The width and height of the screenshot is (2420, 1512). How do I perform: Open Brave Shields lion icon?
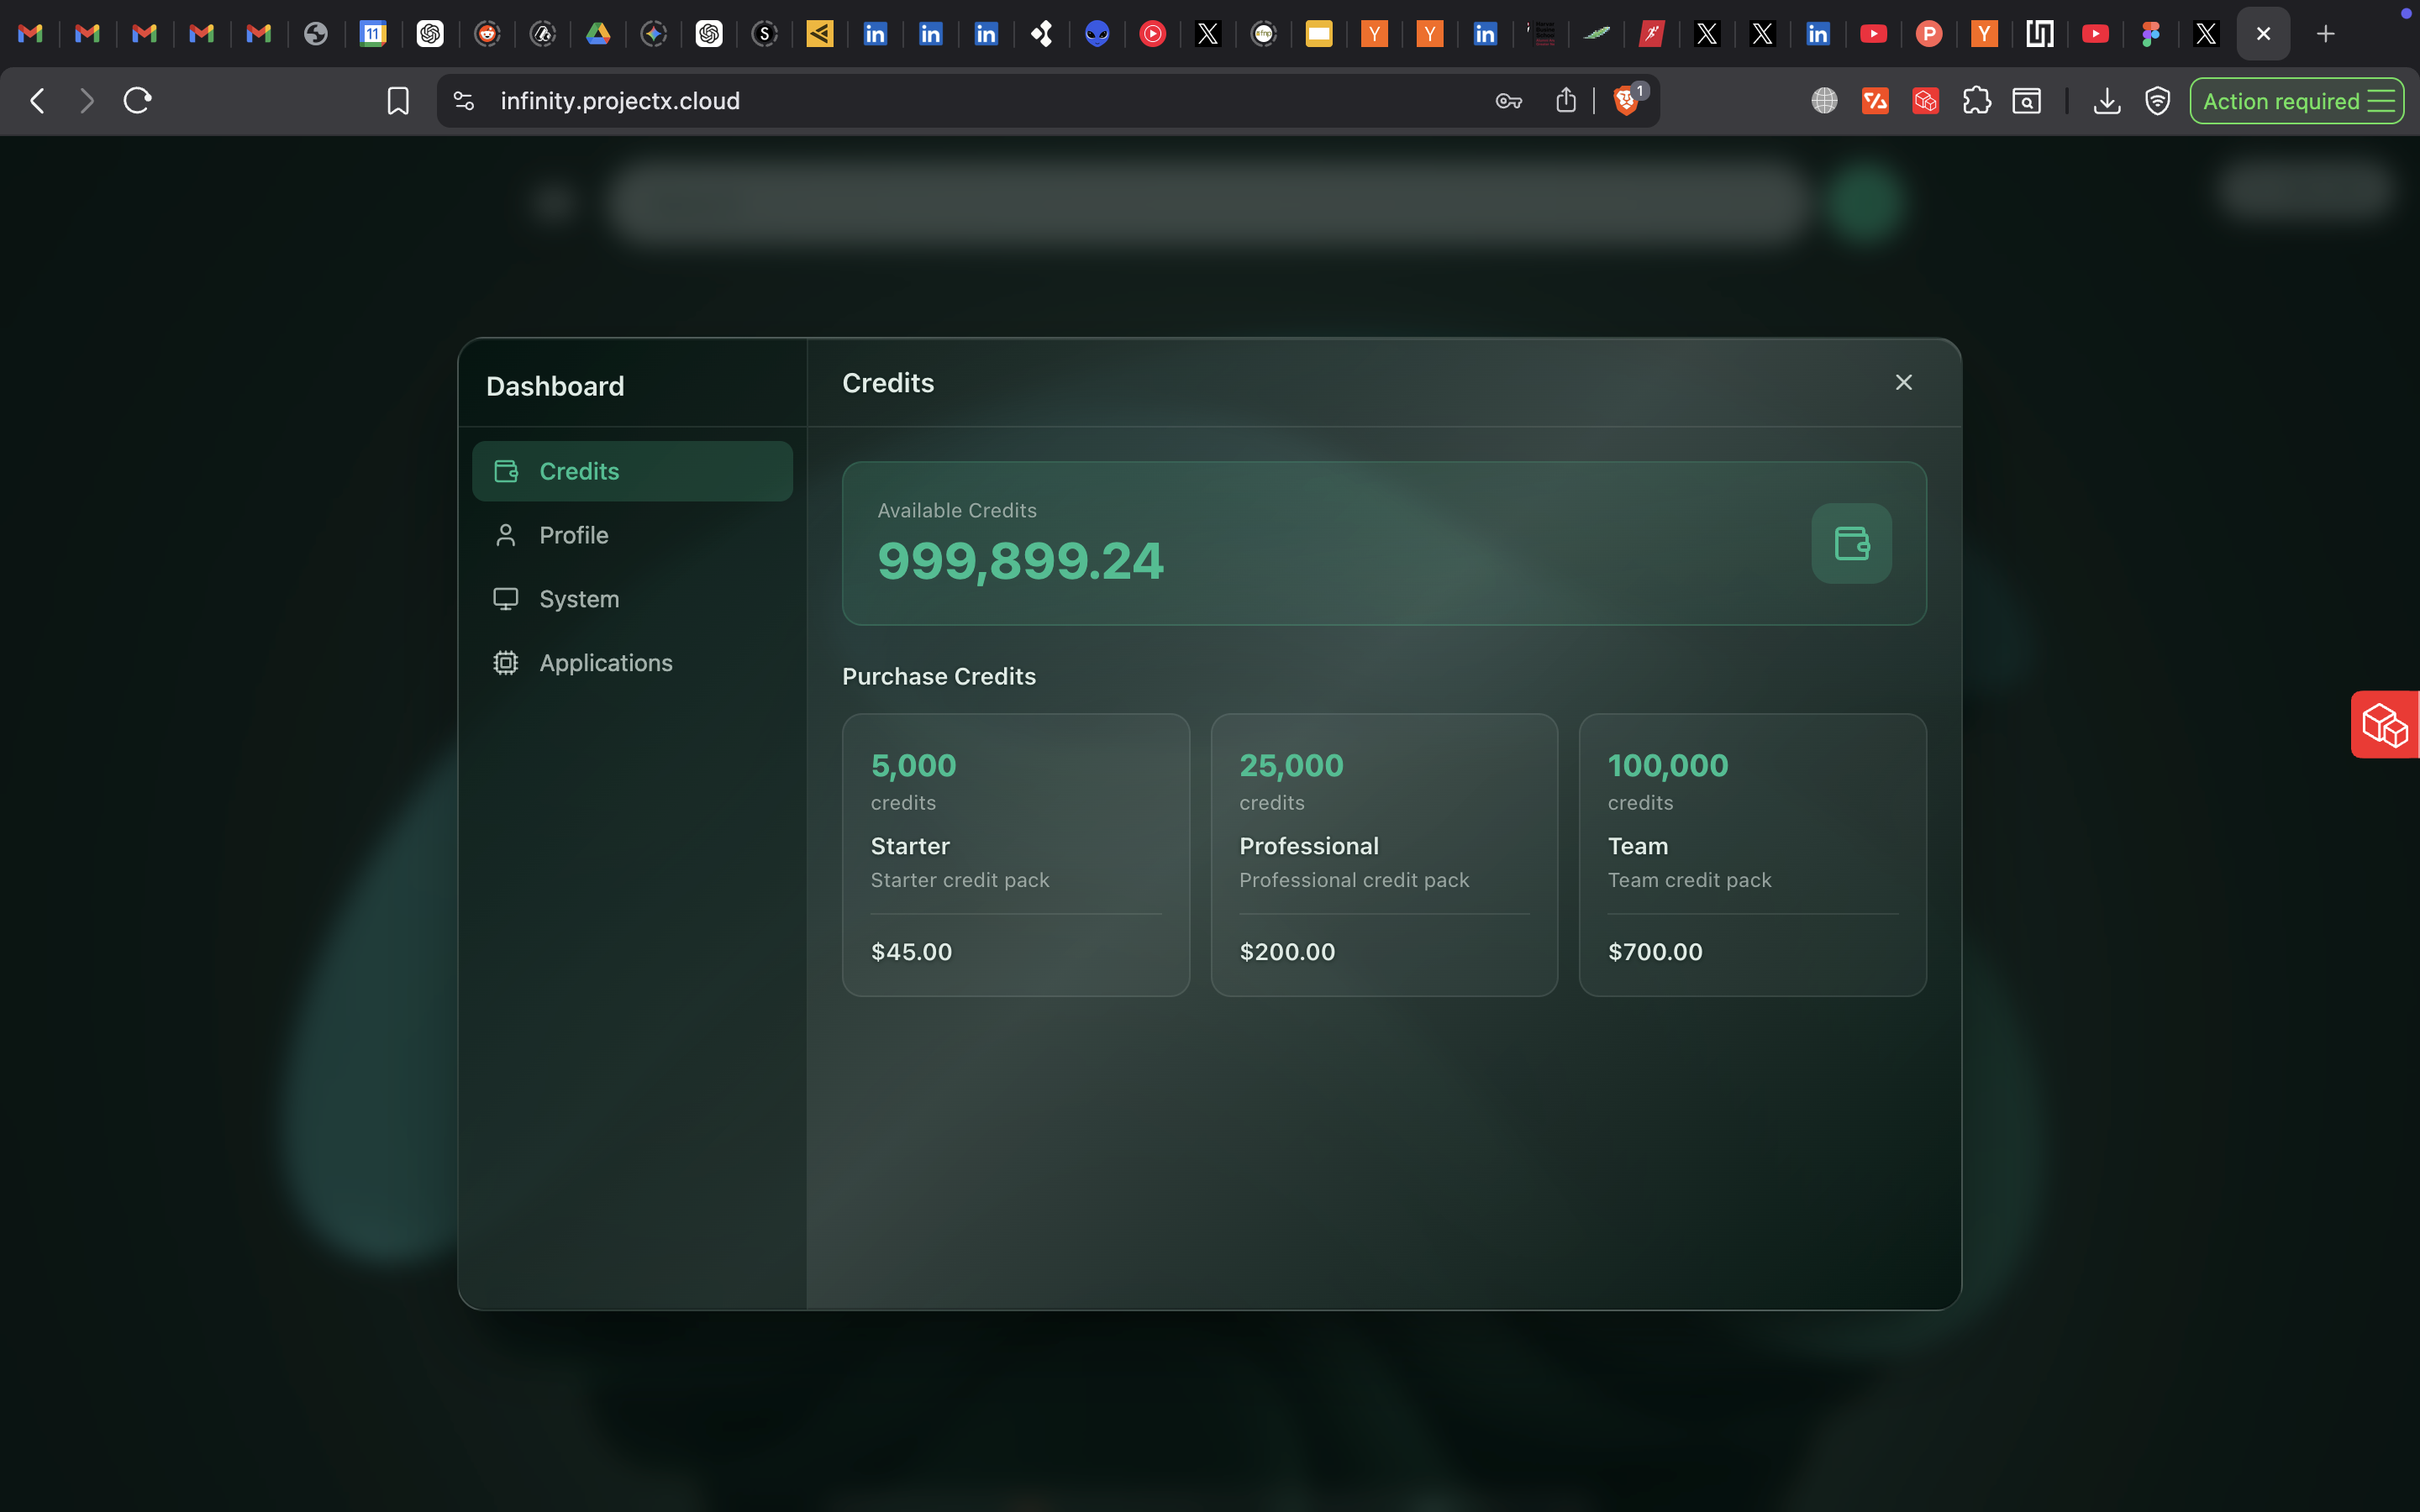pyautogui.click(x=1626, y=101)
